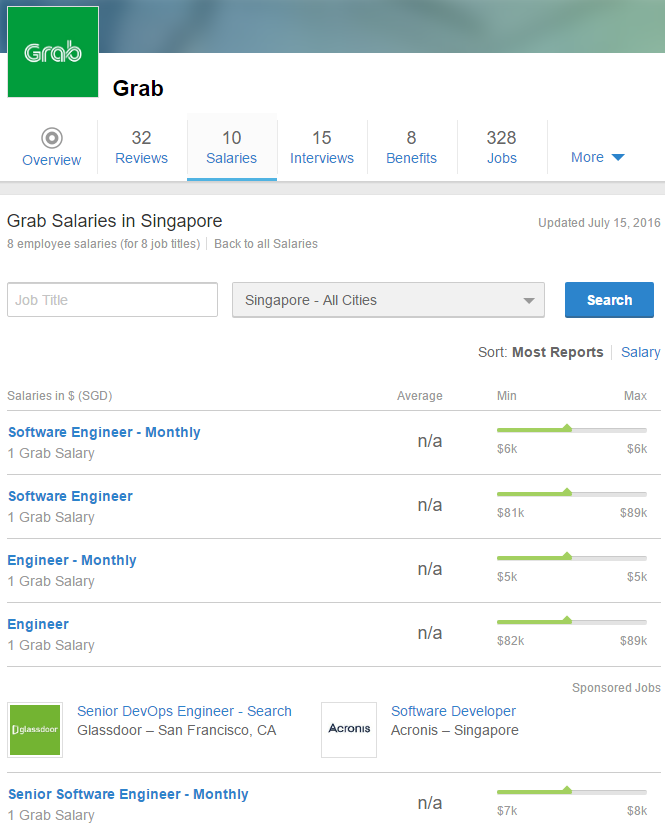
Task: Open Senior Software Engineer - Monthly salary entry
Action: pos(128,795)
